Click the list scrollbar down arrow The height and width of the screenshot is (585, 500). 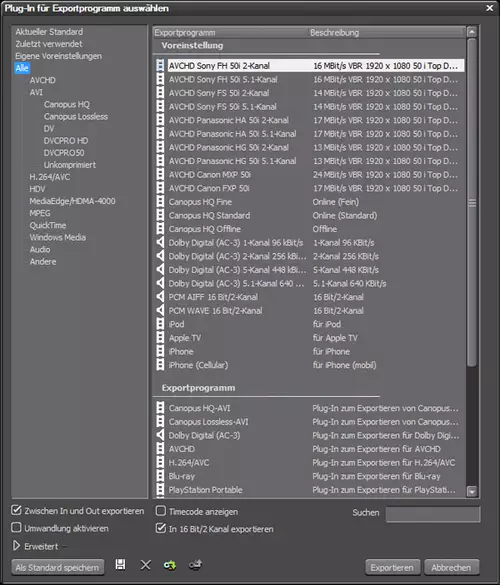[472, 492]
